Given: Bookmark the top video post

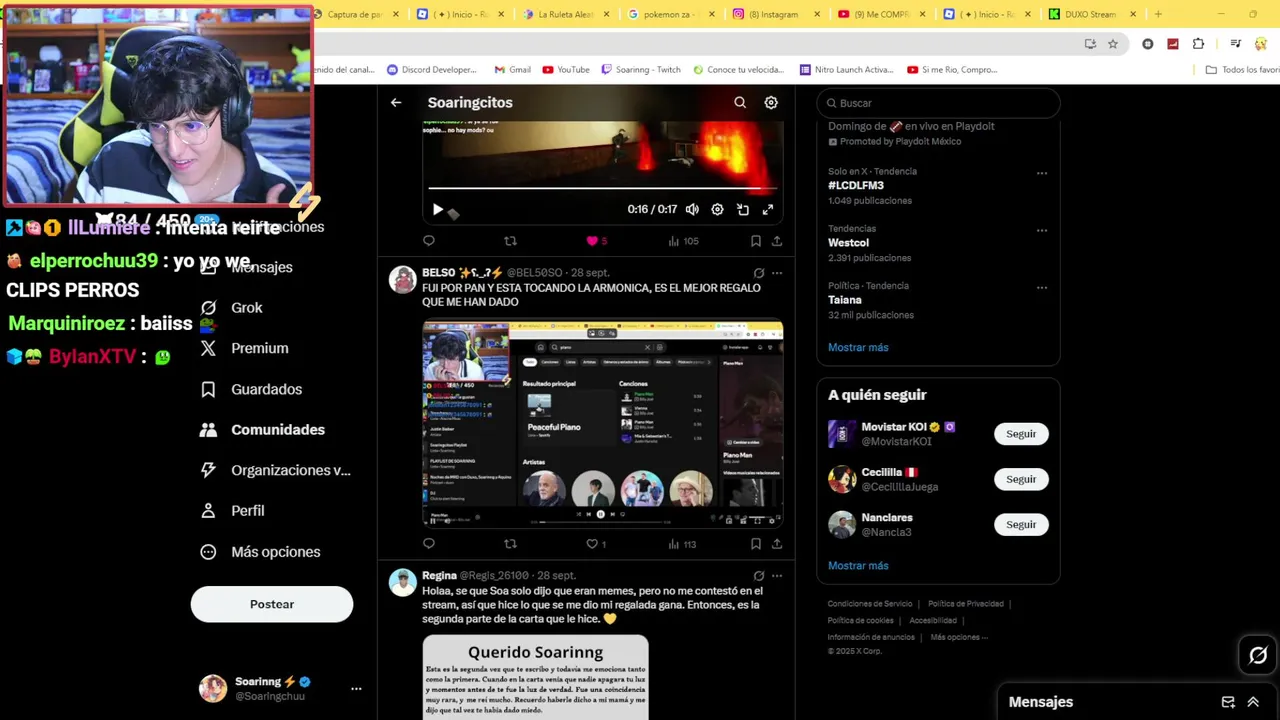Looking at the screenshot, I should point(756,241).
